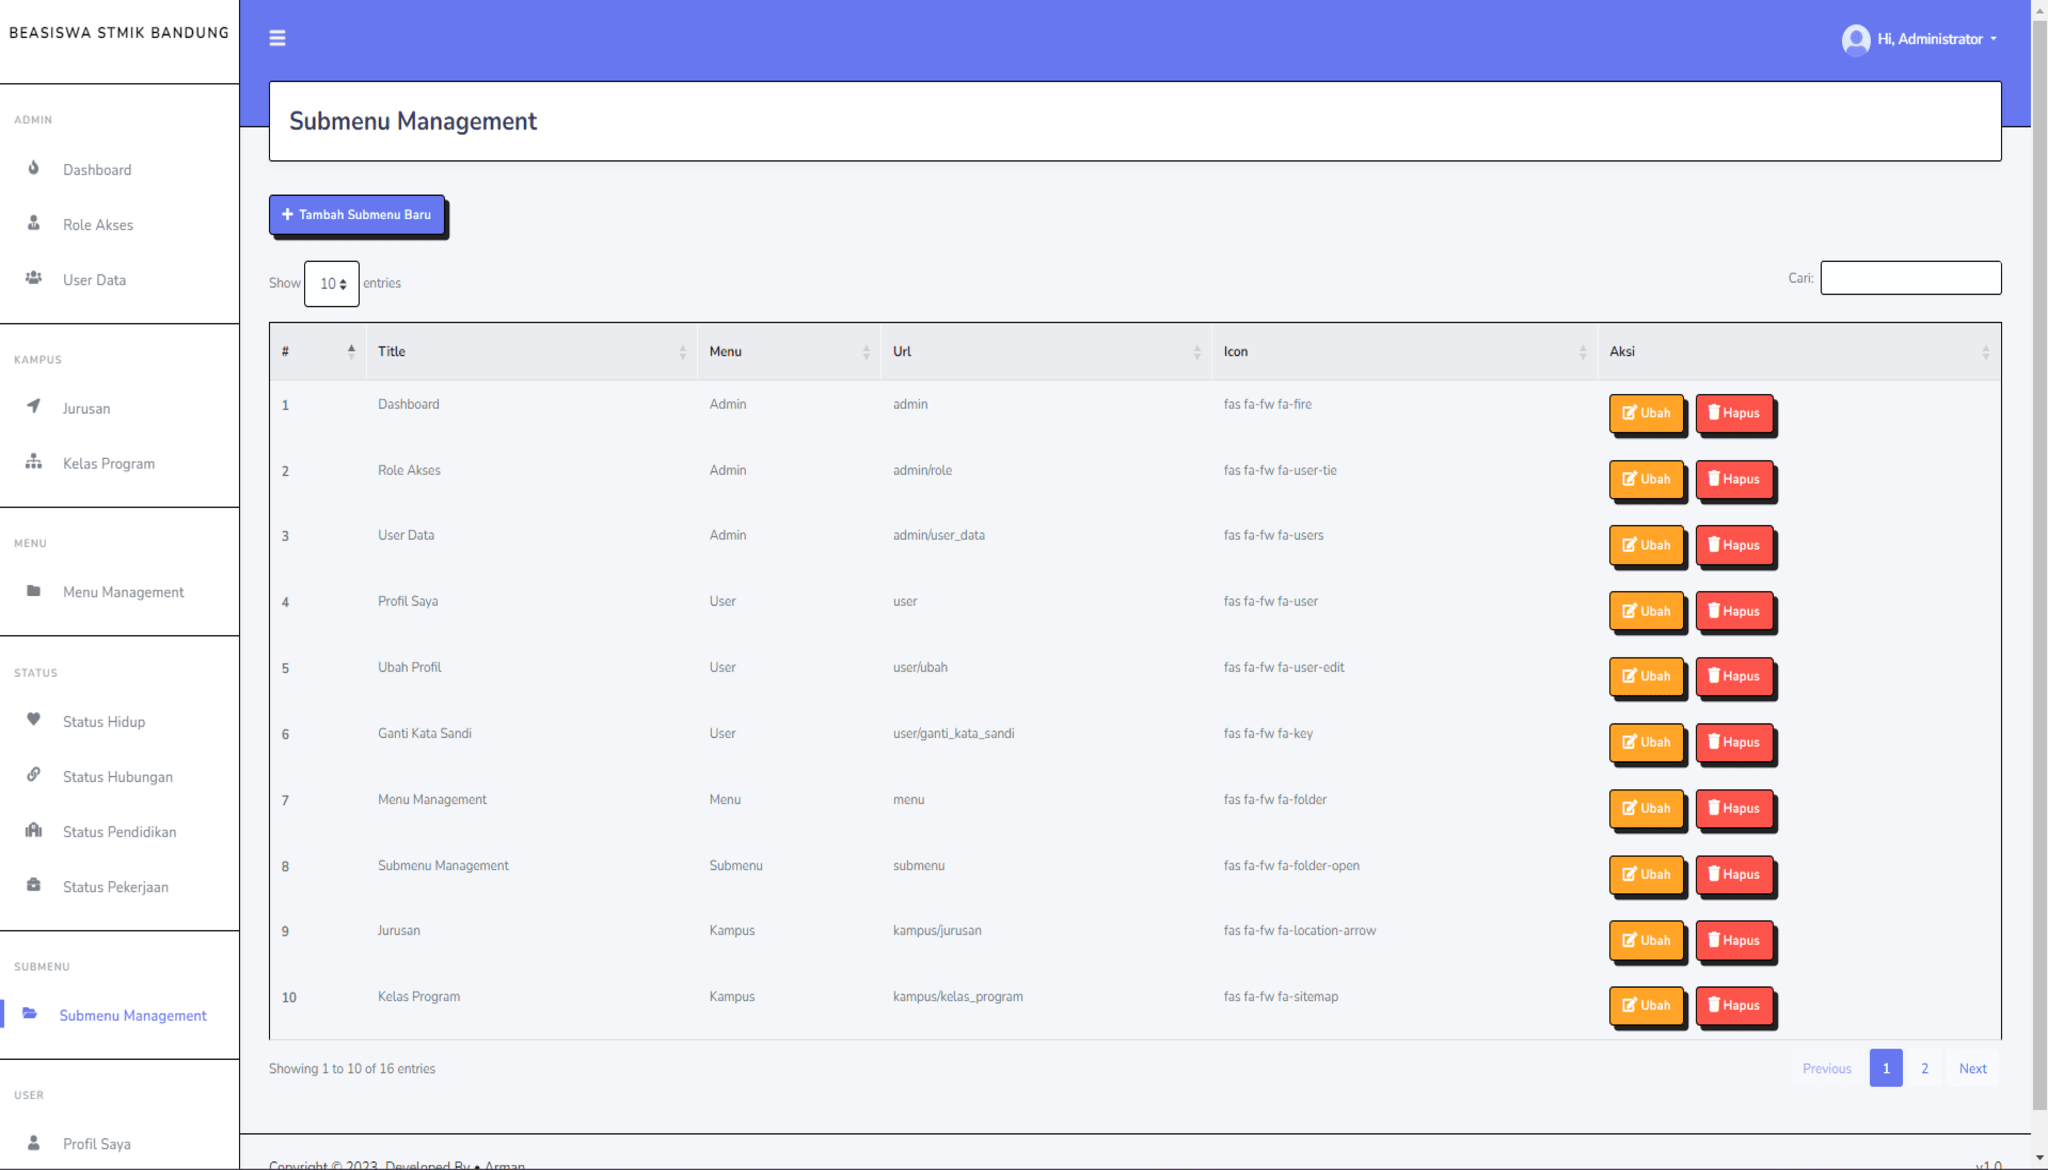Open the show entries count dropdown

[x=331, y=284]
